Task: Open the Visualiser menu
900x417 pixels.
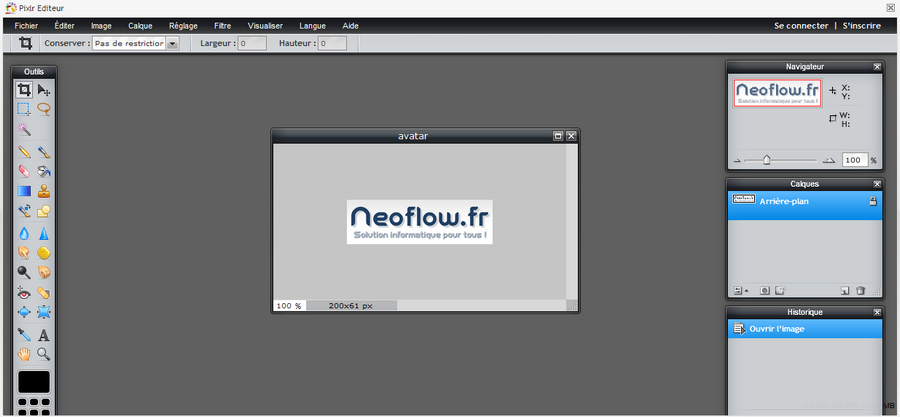Action: click(x=265, y=26)
